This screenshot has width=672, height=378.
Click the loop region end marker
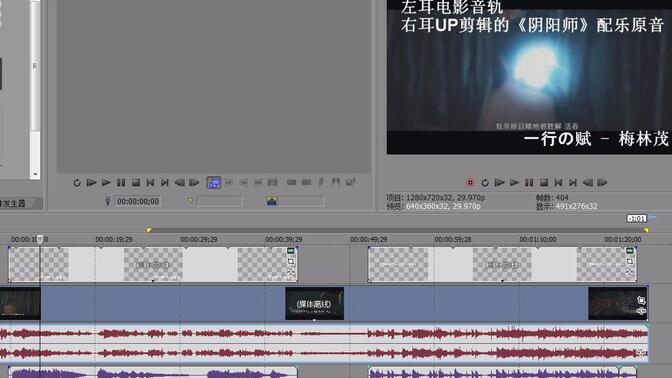click(x=645, y=230)
